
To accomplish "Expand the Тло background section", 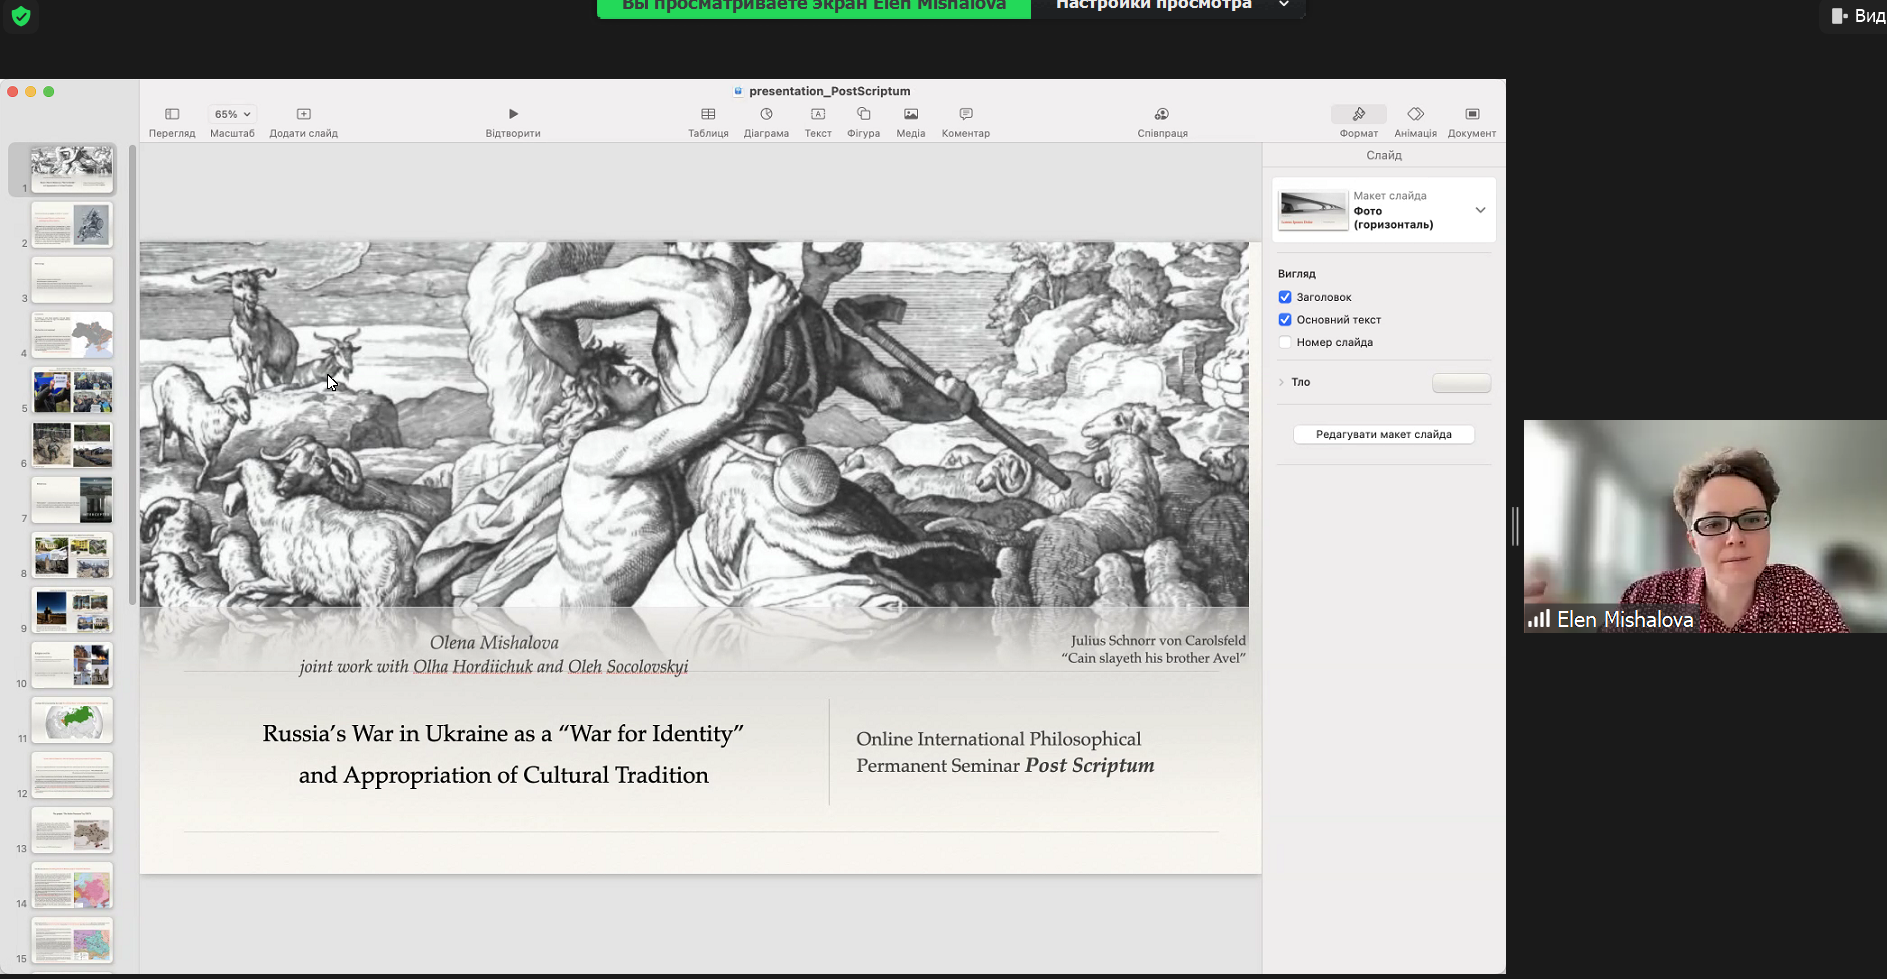I will (1281, 382).
